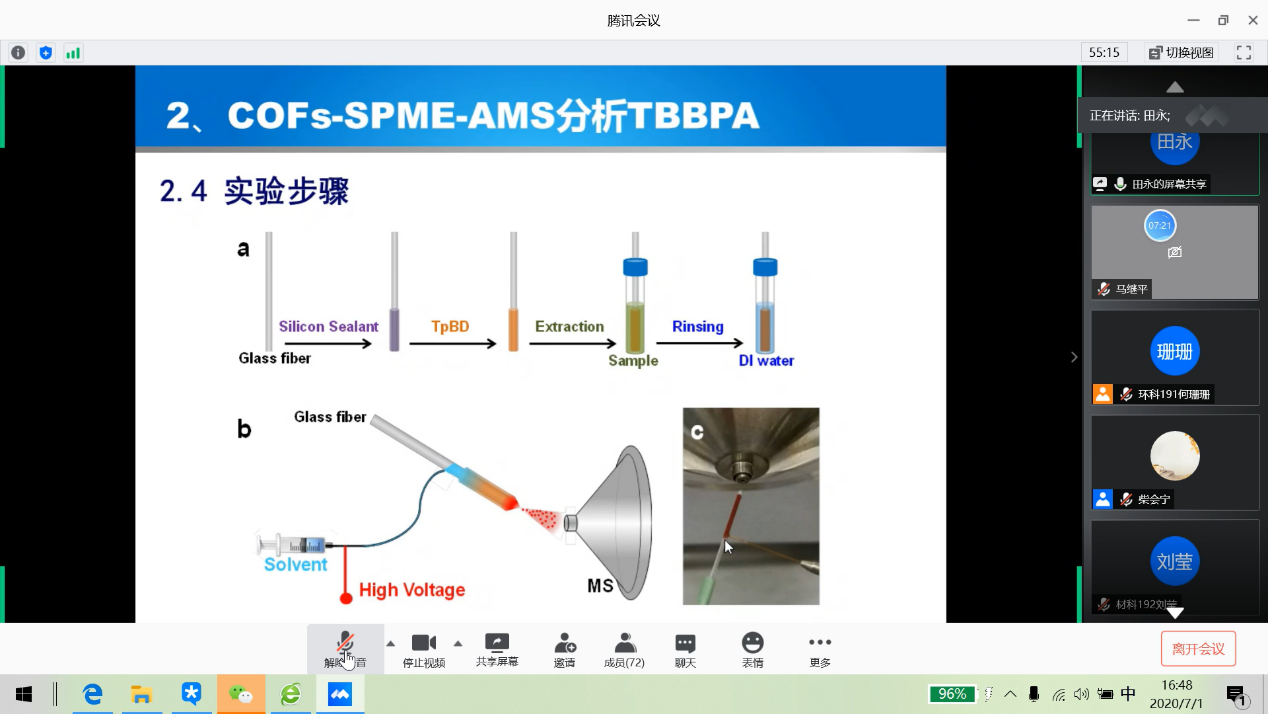Select 珊珊 participant video thumbnail
The image size is (1268, 714).
pyautogui.click(x=1175, y=356)
